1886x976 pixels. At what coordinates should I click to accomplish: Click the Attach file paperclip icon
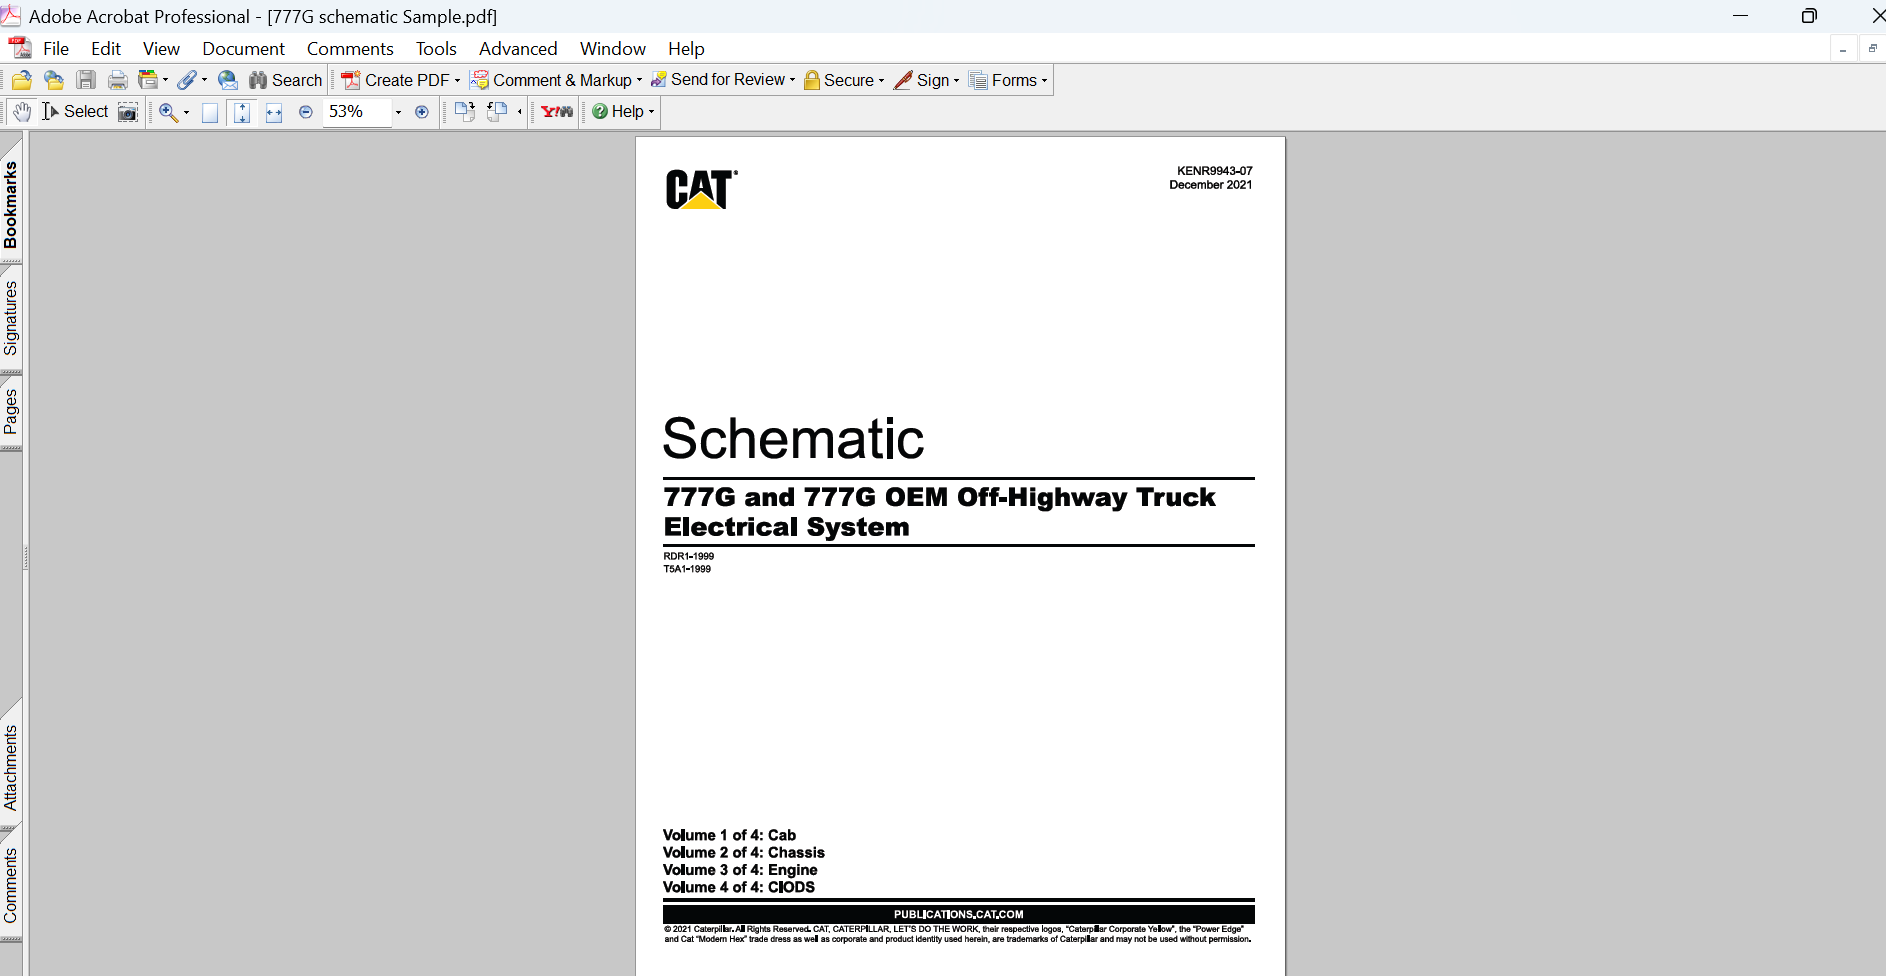(187, 80)
